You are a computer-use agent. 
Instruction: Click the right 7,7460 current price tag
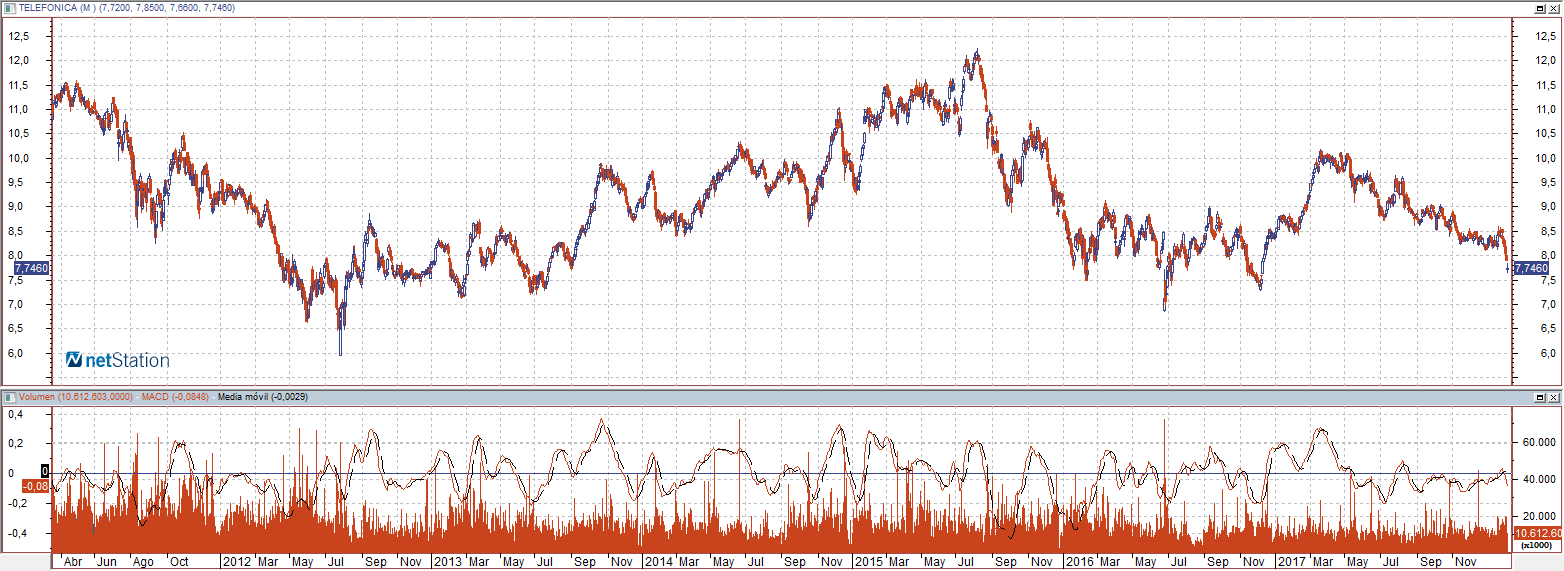point(1531,268)
